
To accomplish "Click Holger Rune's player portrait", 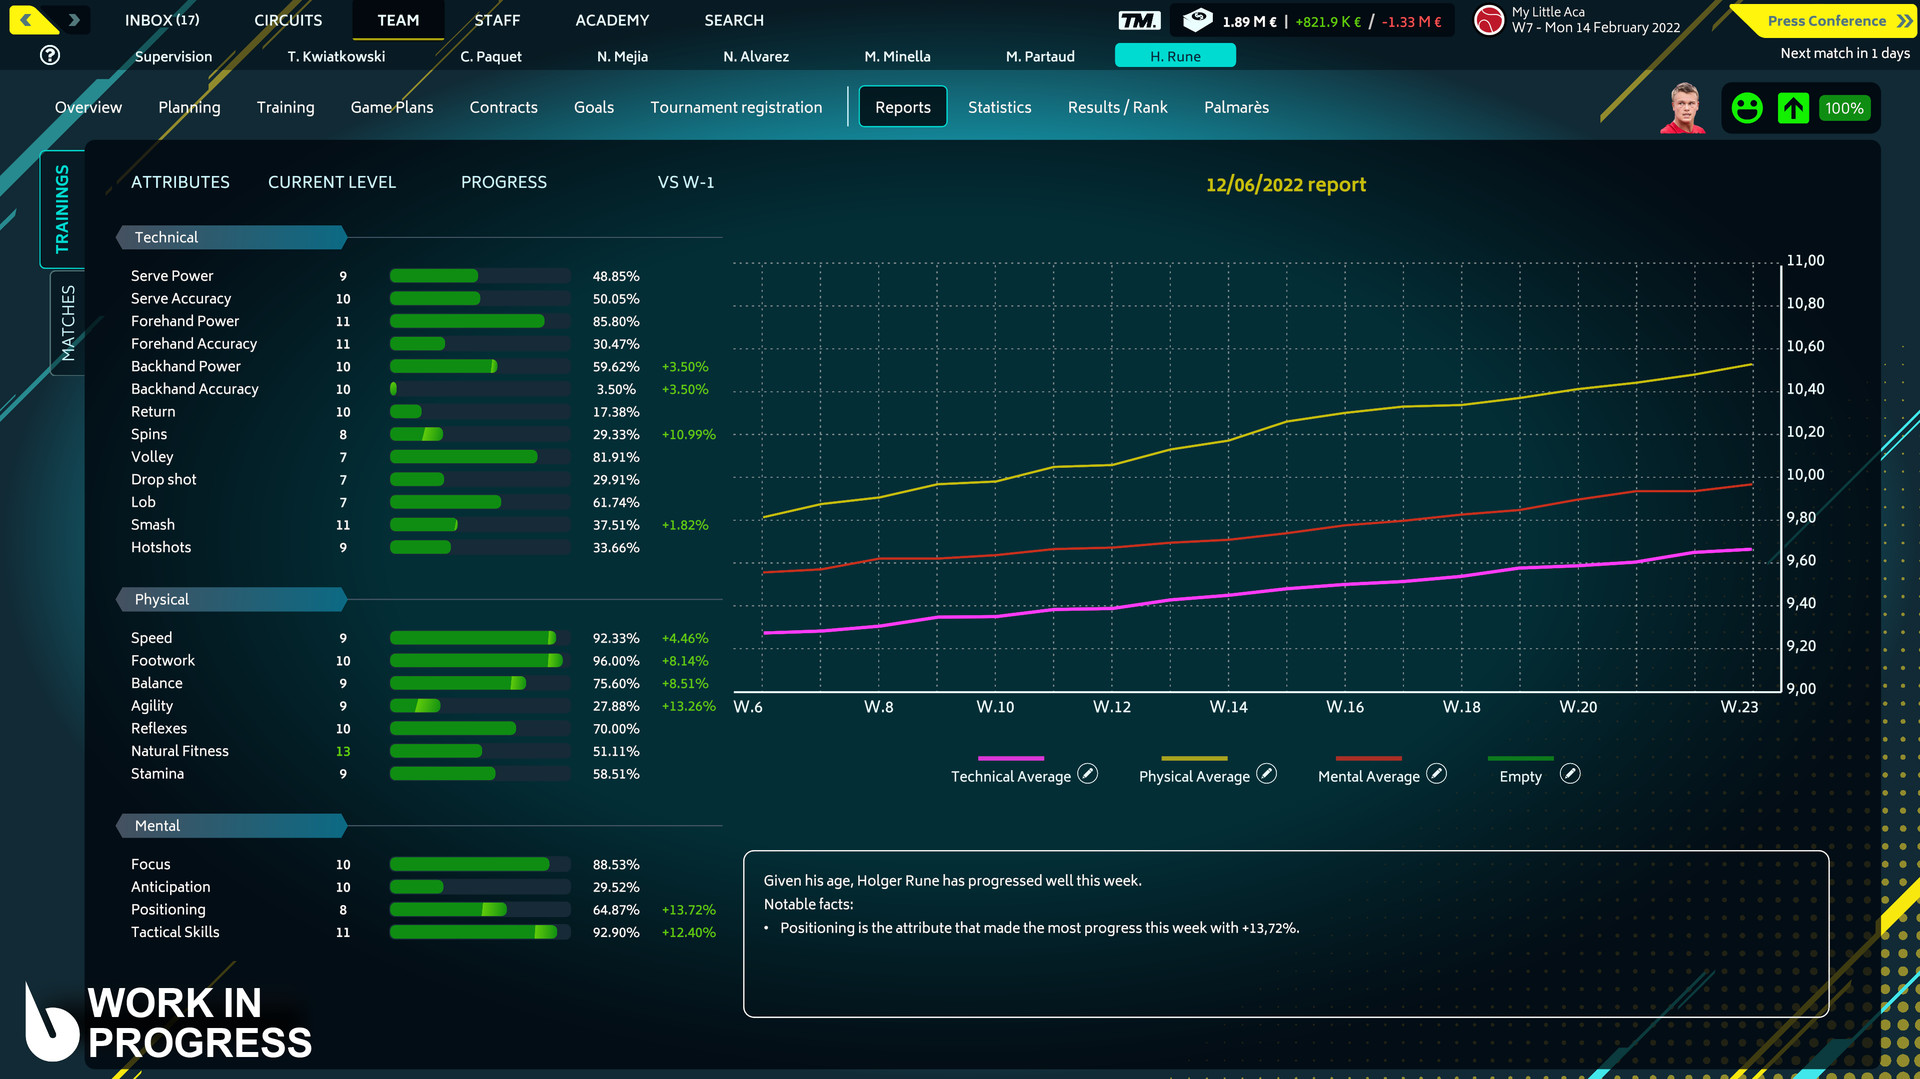I will tap(1683, 108).
